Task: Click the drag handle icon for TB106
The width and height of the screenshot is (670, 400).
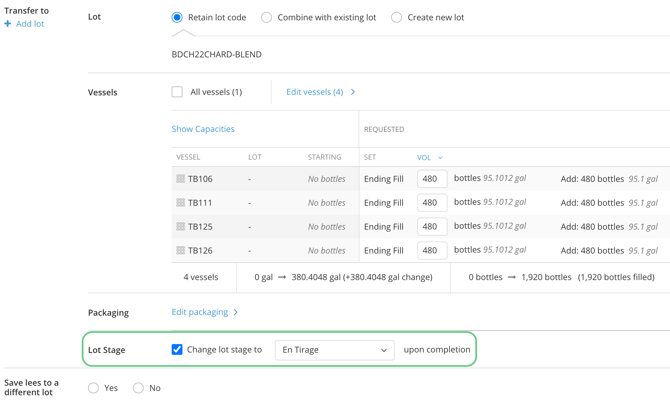Action: [180, 179]
